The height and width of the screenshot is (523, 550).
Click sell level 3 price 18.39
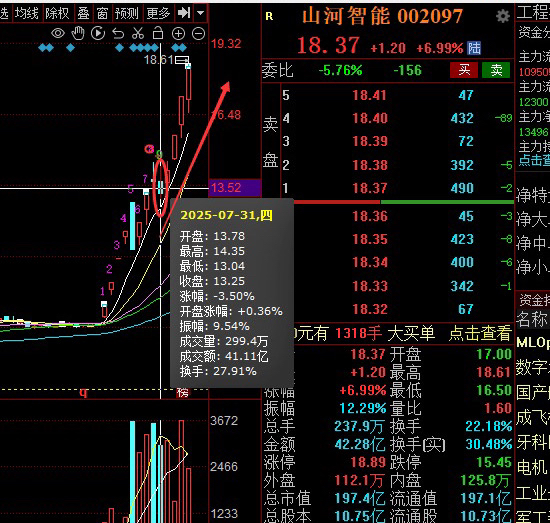point(370,141)
